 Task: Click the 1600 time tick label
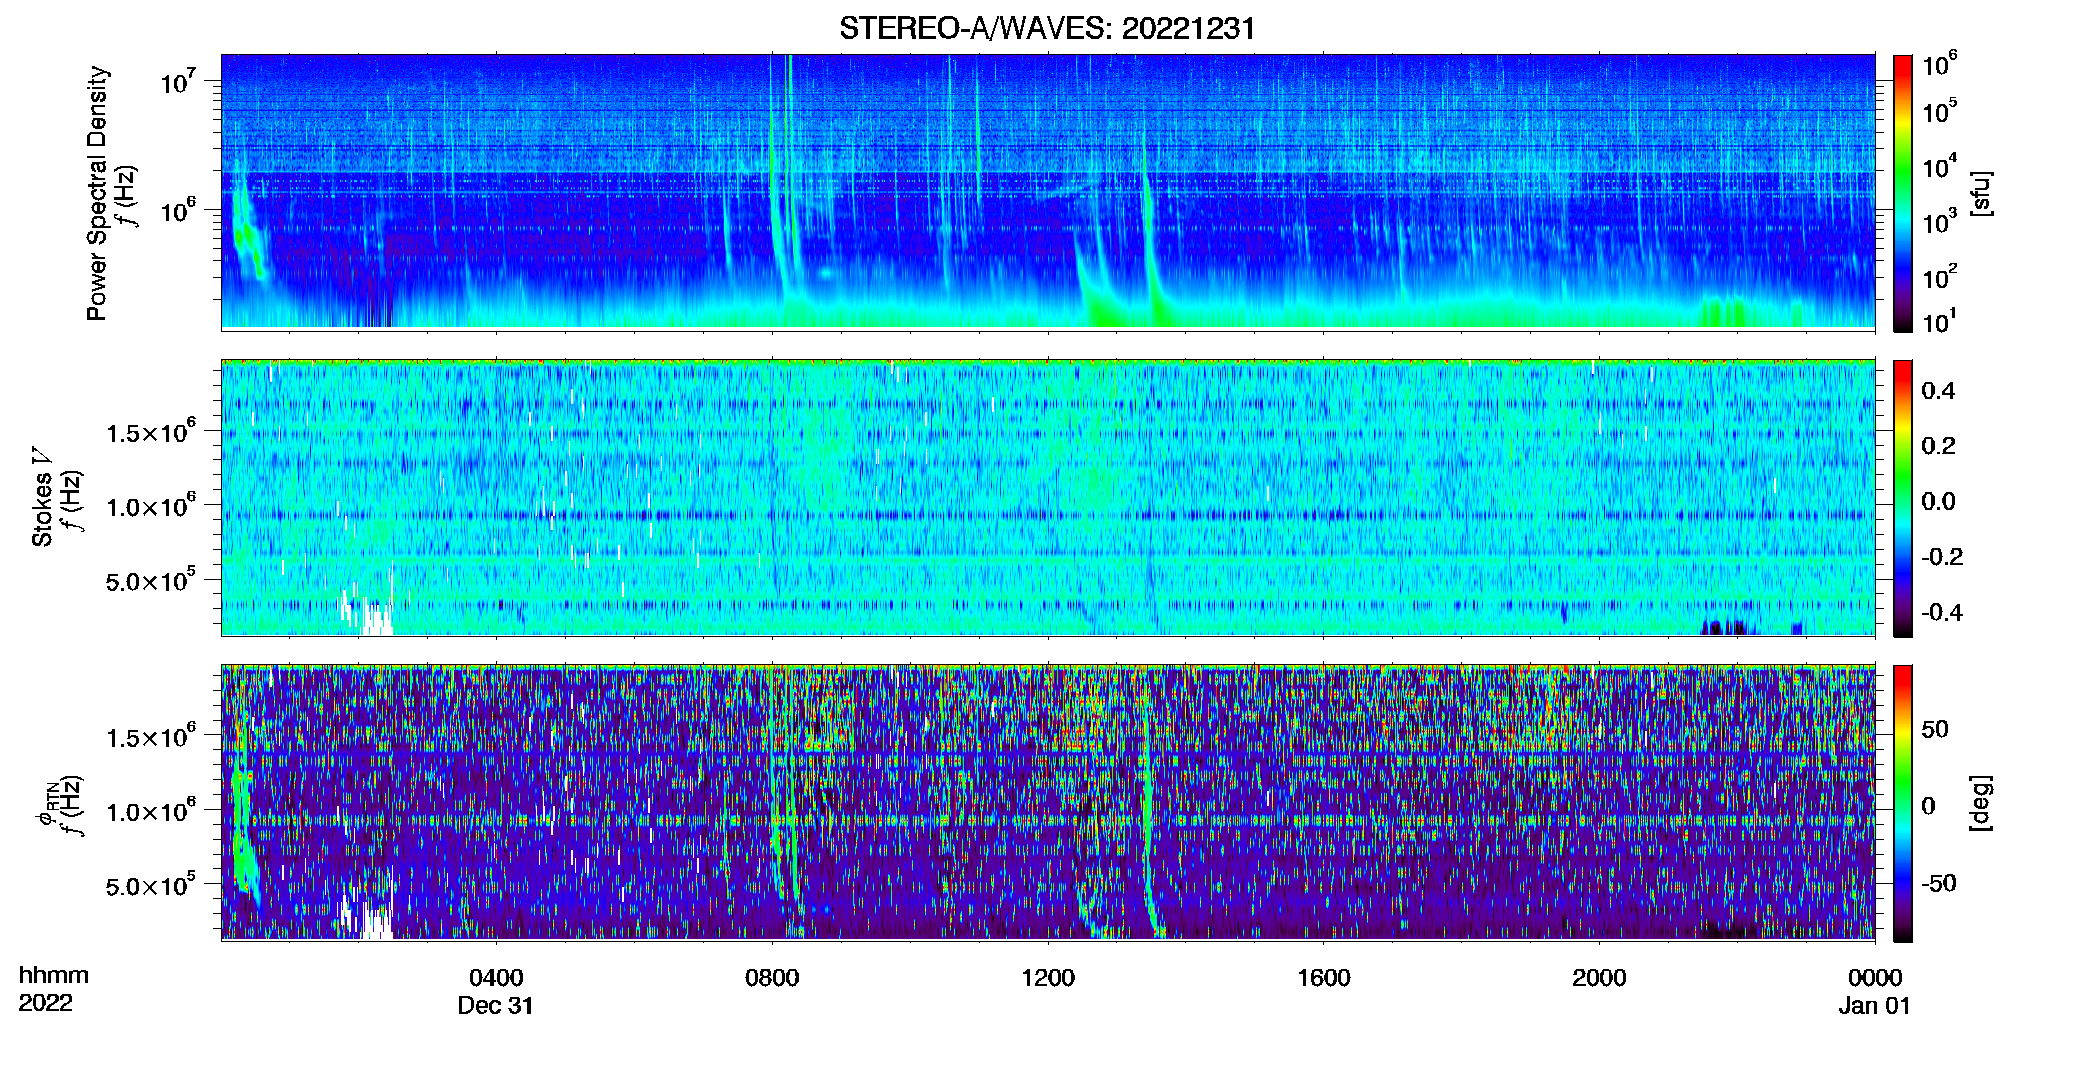pyautogui.click(x=1324, y=978)
